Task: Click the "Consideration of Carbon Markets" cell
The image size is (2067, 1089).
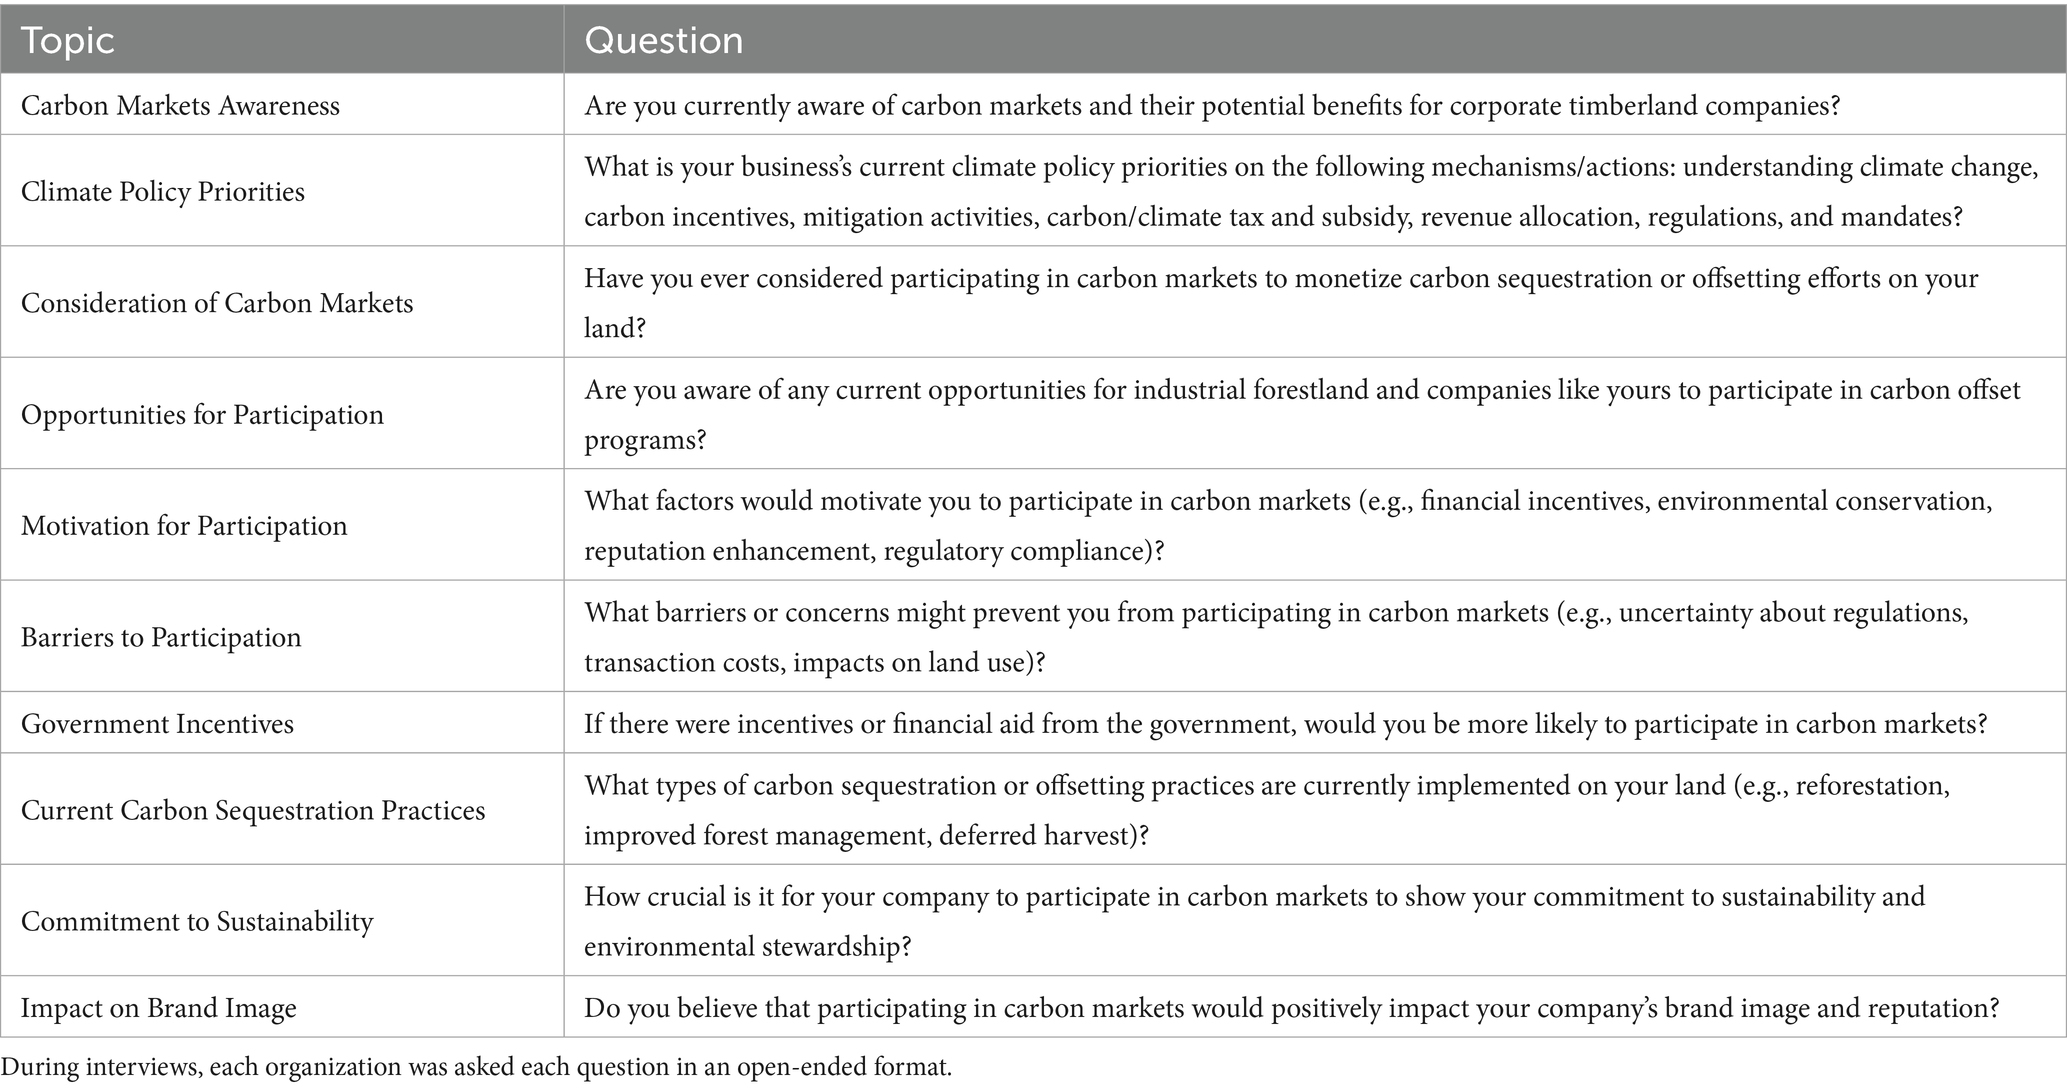Action: 217,303
